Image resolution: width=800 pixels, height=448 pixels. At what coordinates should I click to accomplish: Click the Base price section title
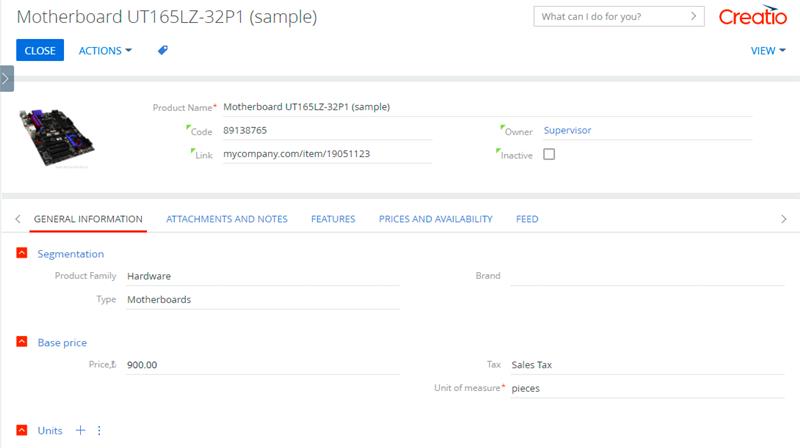pos(62,342)
